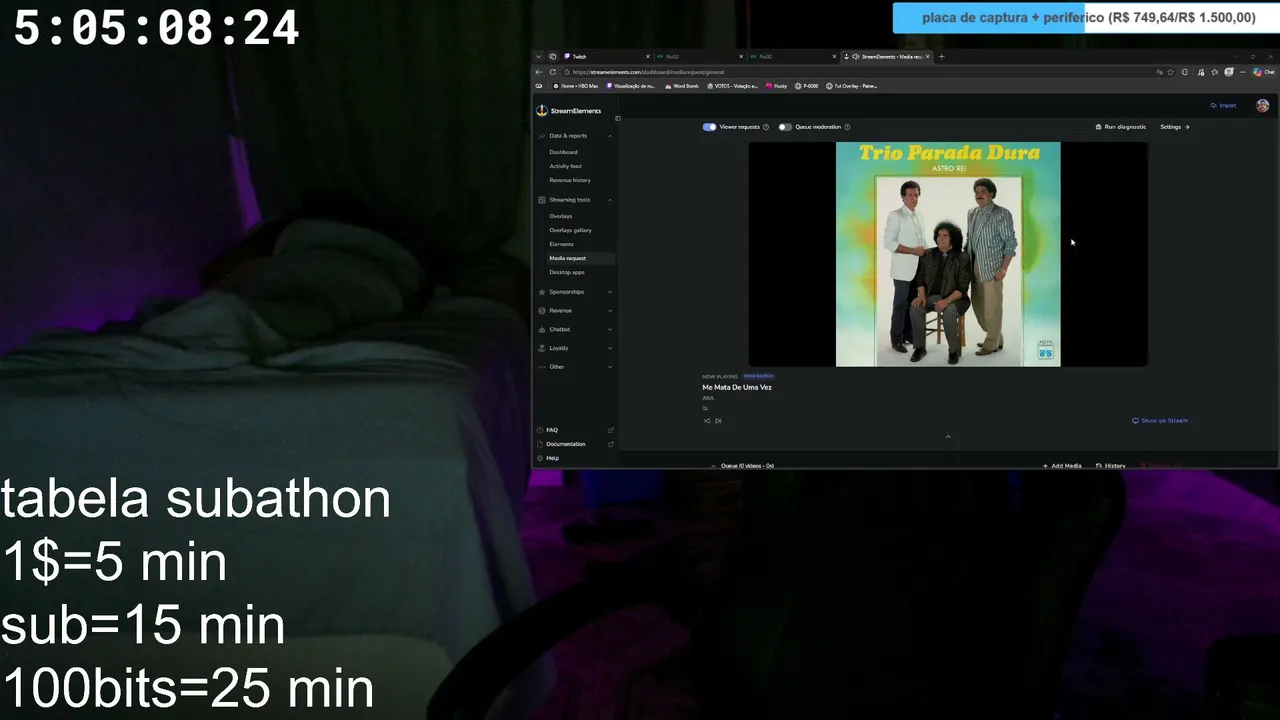Screen dimensions: 1280x720
Task: Open the FAQ link
Action: [552, 430]
